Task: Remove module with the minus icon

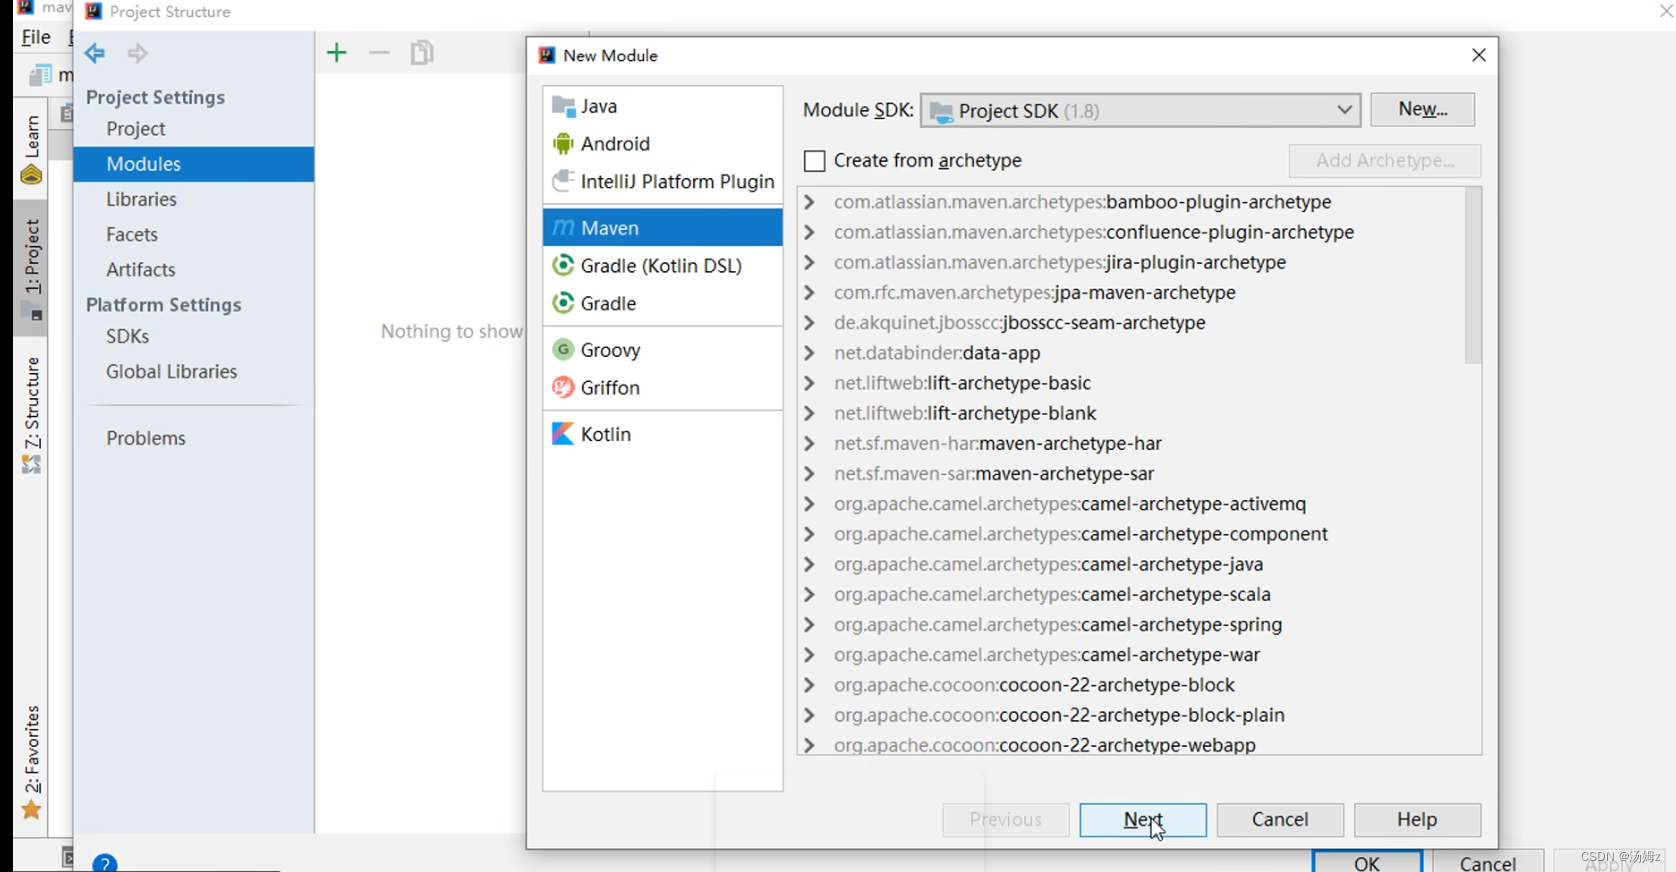Action: point(379,53)
